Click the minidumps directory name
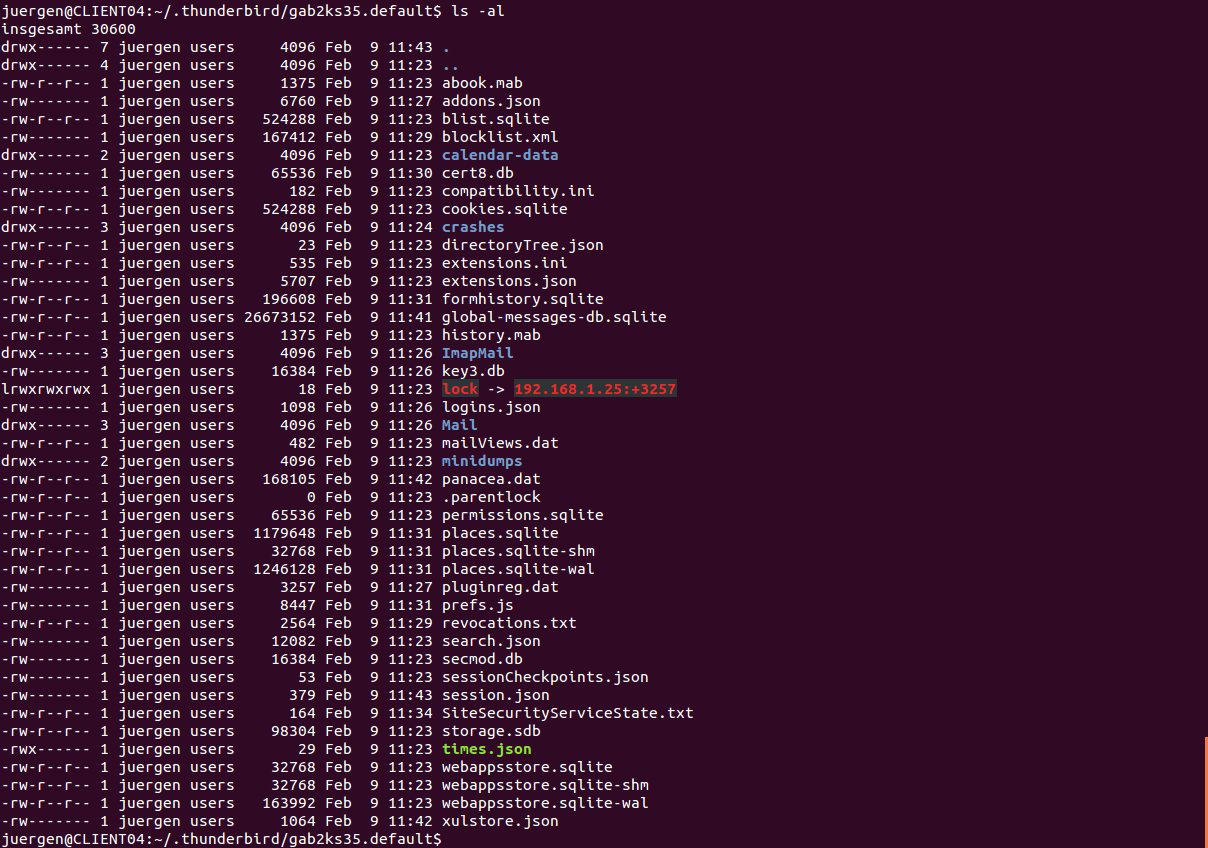The image size is (1208, 848). click(482, 461)
